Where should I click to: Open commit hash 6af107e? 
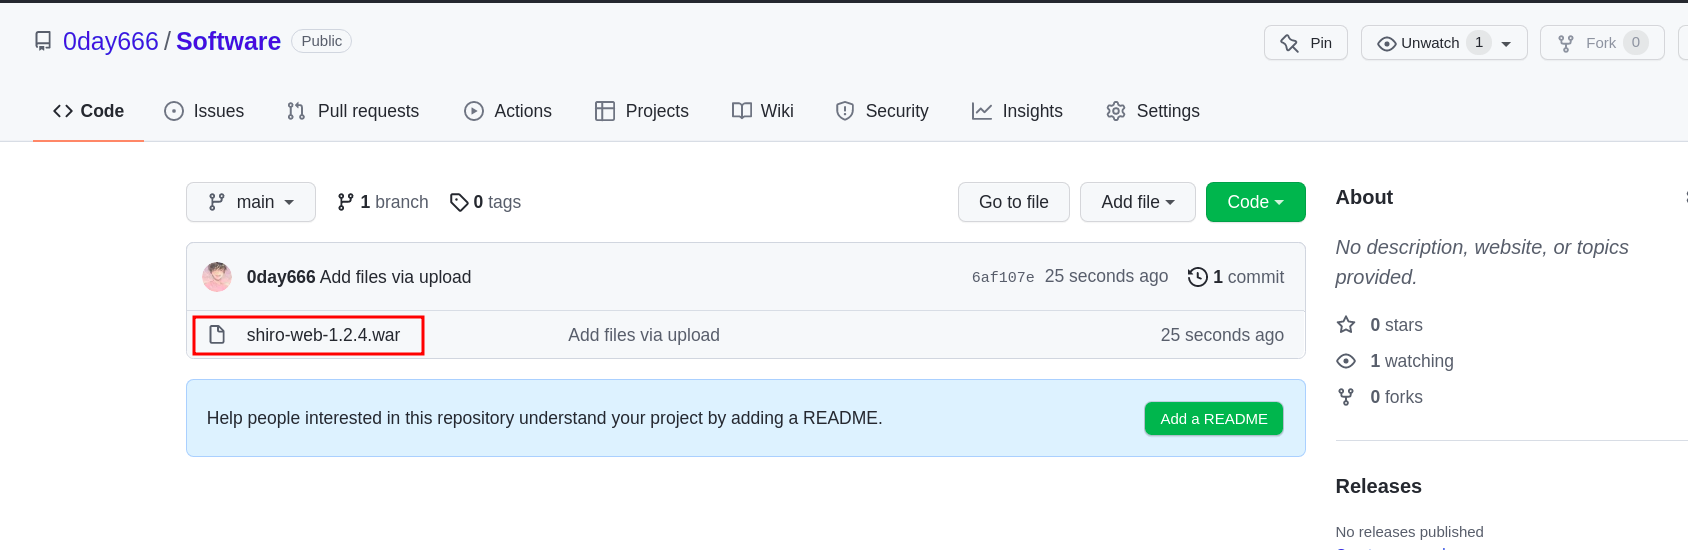[x=1003, y=278]
